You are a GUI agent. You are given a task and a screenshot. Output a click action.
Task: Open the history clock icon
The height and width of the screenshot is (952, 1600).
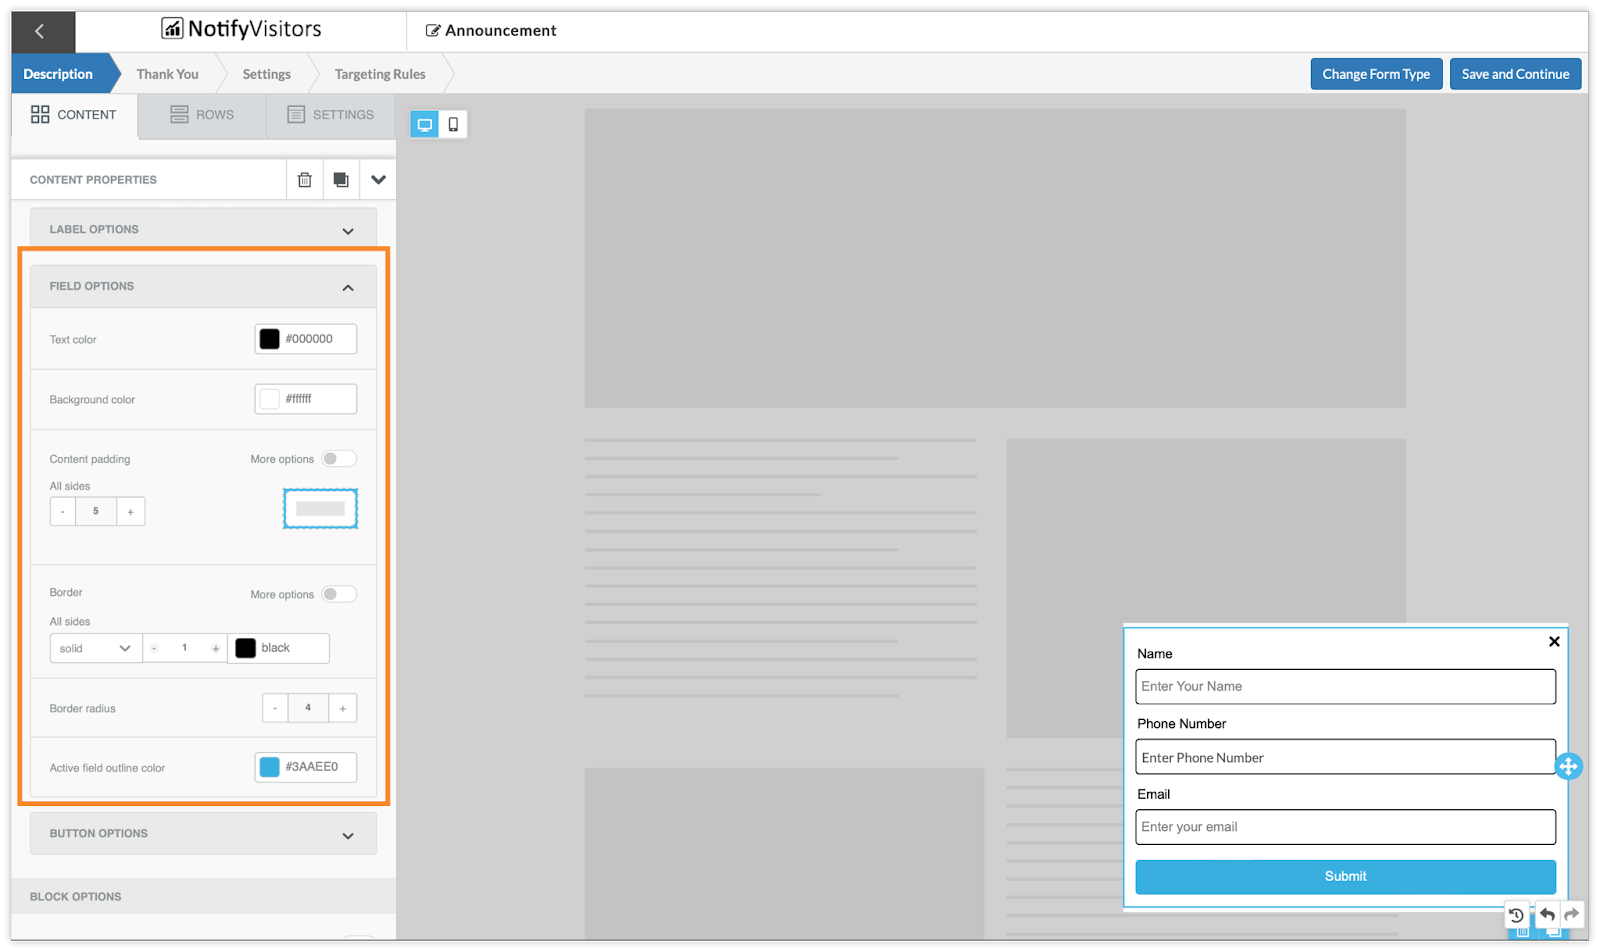(1516, 914)
